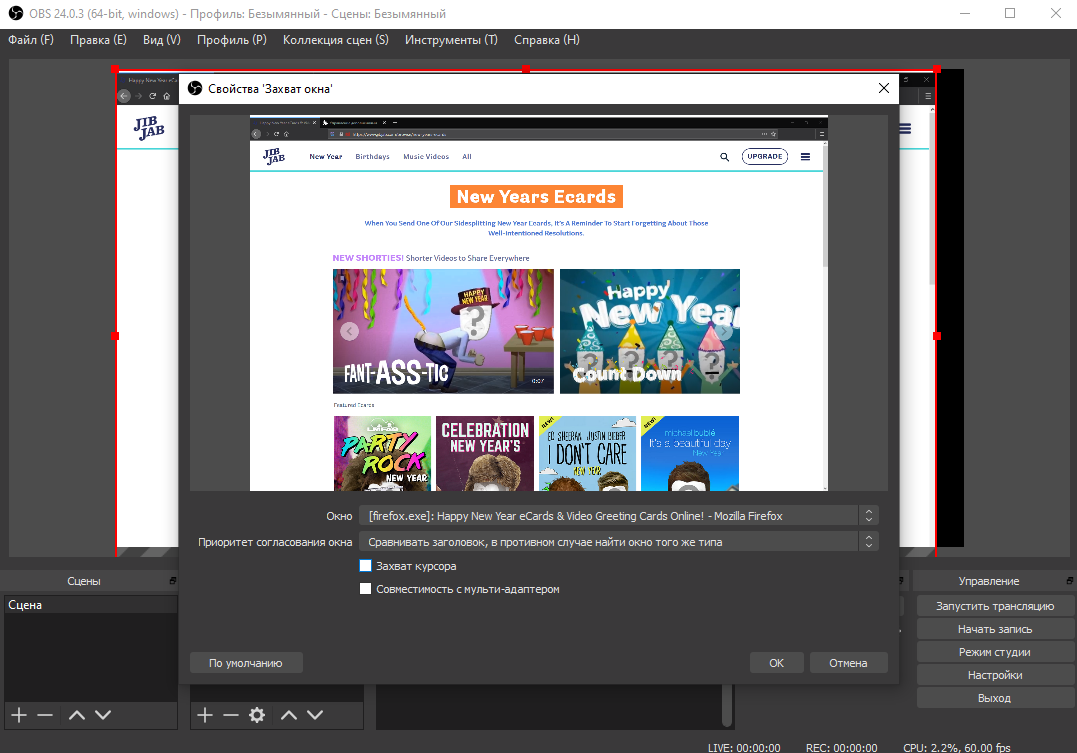This screenshot has height=753, width=1077.
Task: Undock the Управление panel icon
Action: (1069, 581)
